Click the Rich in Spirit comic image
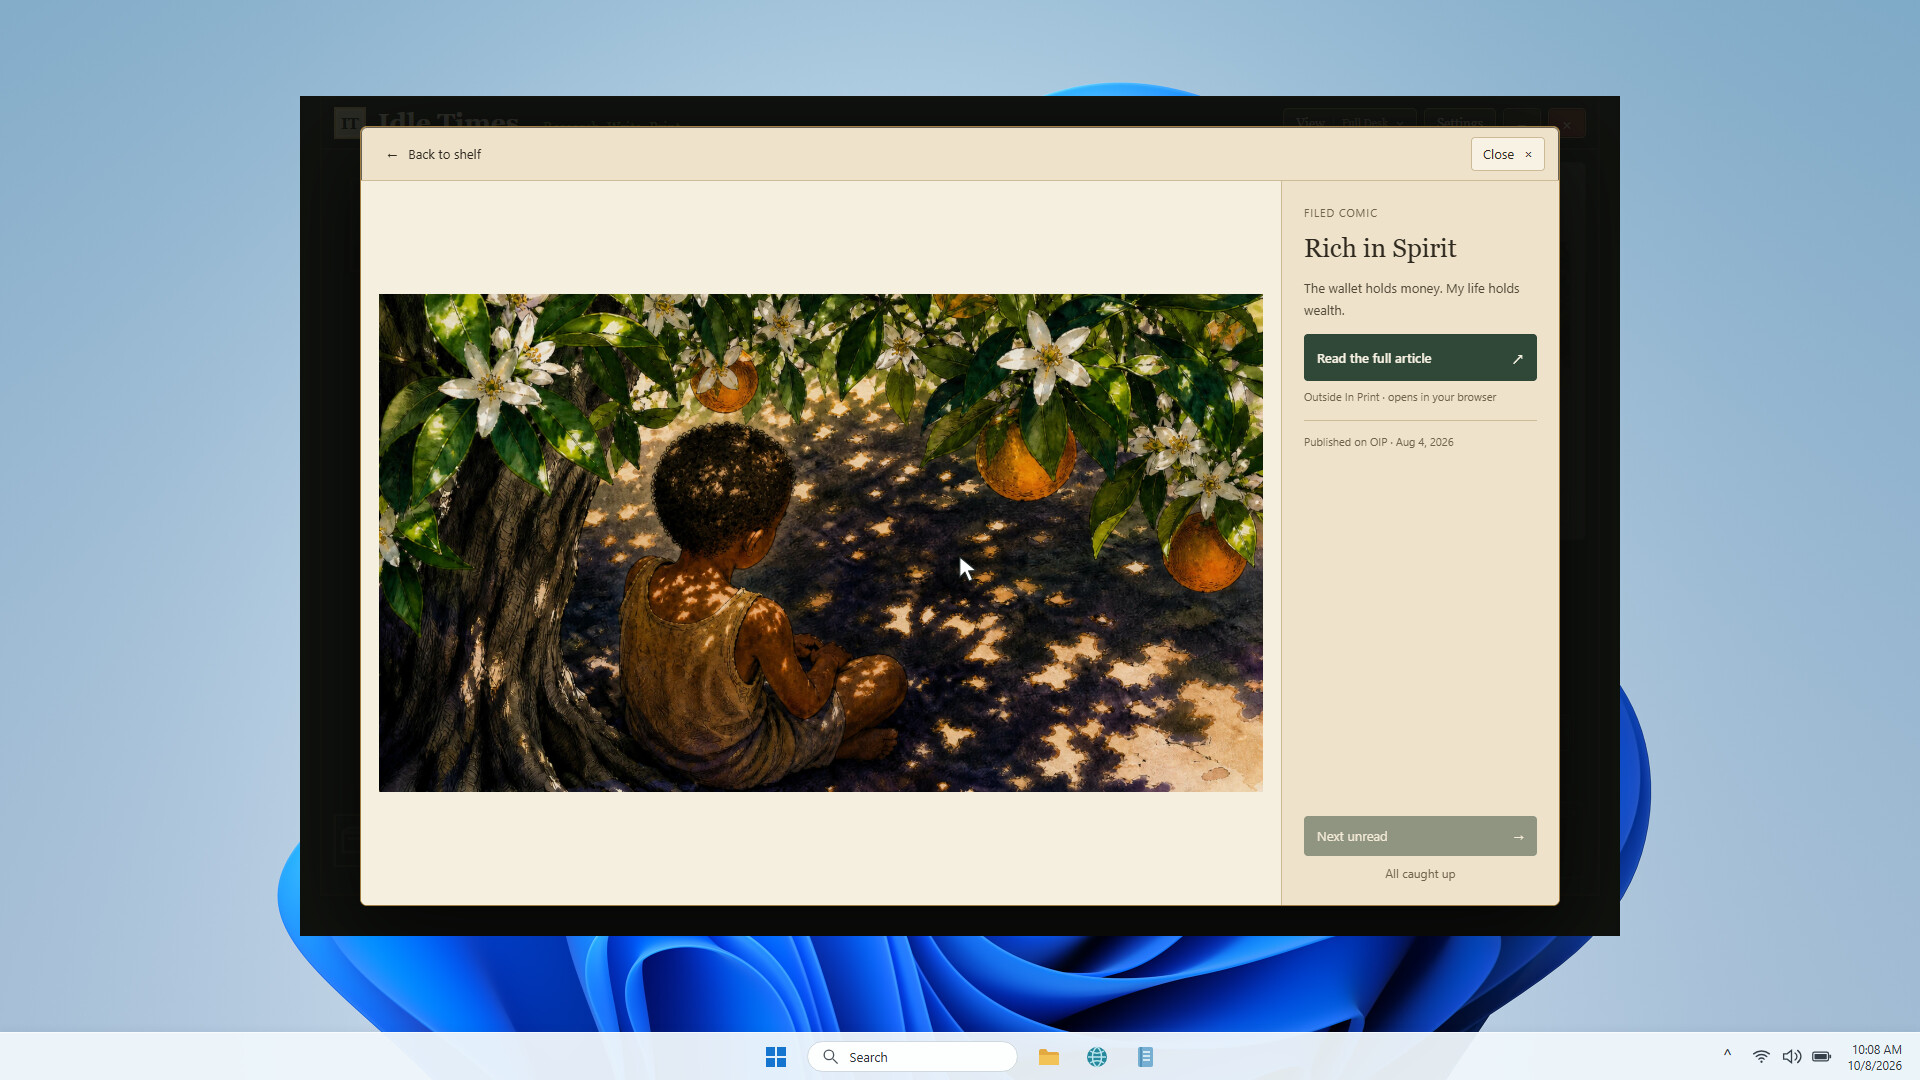This screenshot has width=1920, height=1080. [820, 543]
